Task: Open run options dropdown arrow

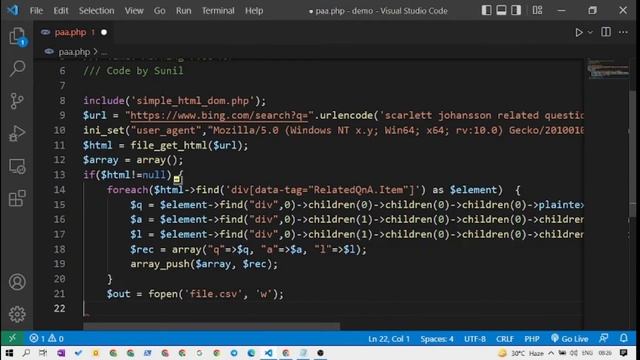Action: pos(590,32)
